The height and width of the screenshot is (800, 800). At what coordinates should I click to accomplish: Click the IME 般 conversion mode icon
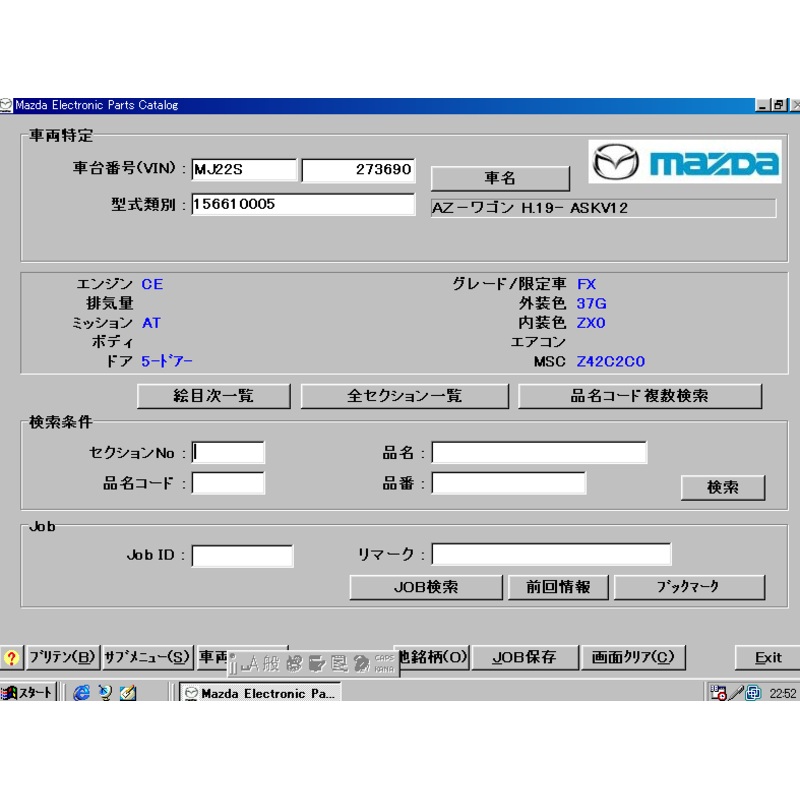(271, 663)
